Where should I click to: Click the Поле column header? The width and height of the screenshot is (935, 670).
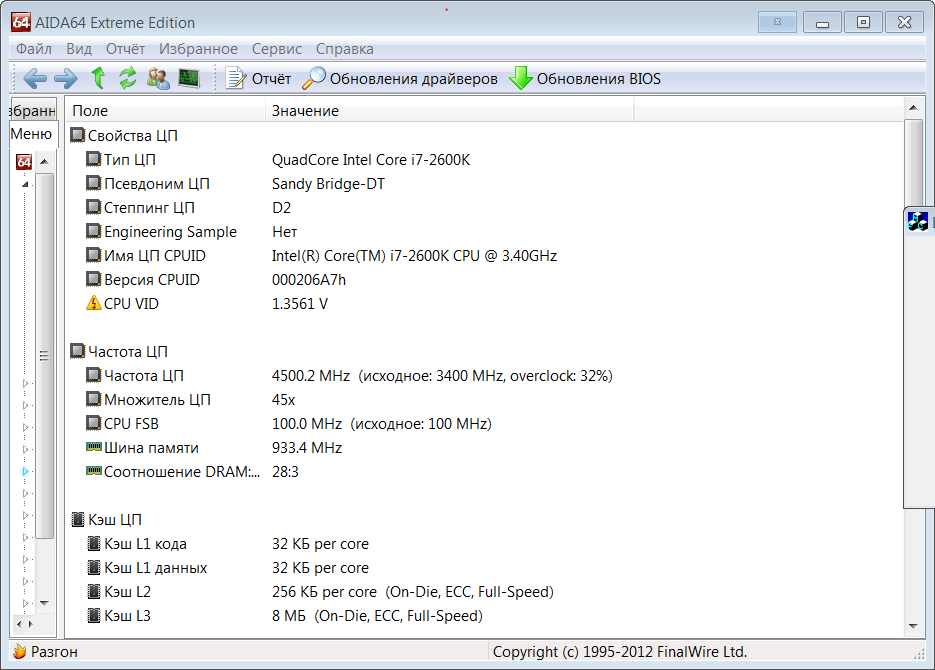165,111
